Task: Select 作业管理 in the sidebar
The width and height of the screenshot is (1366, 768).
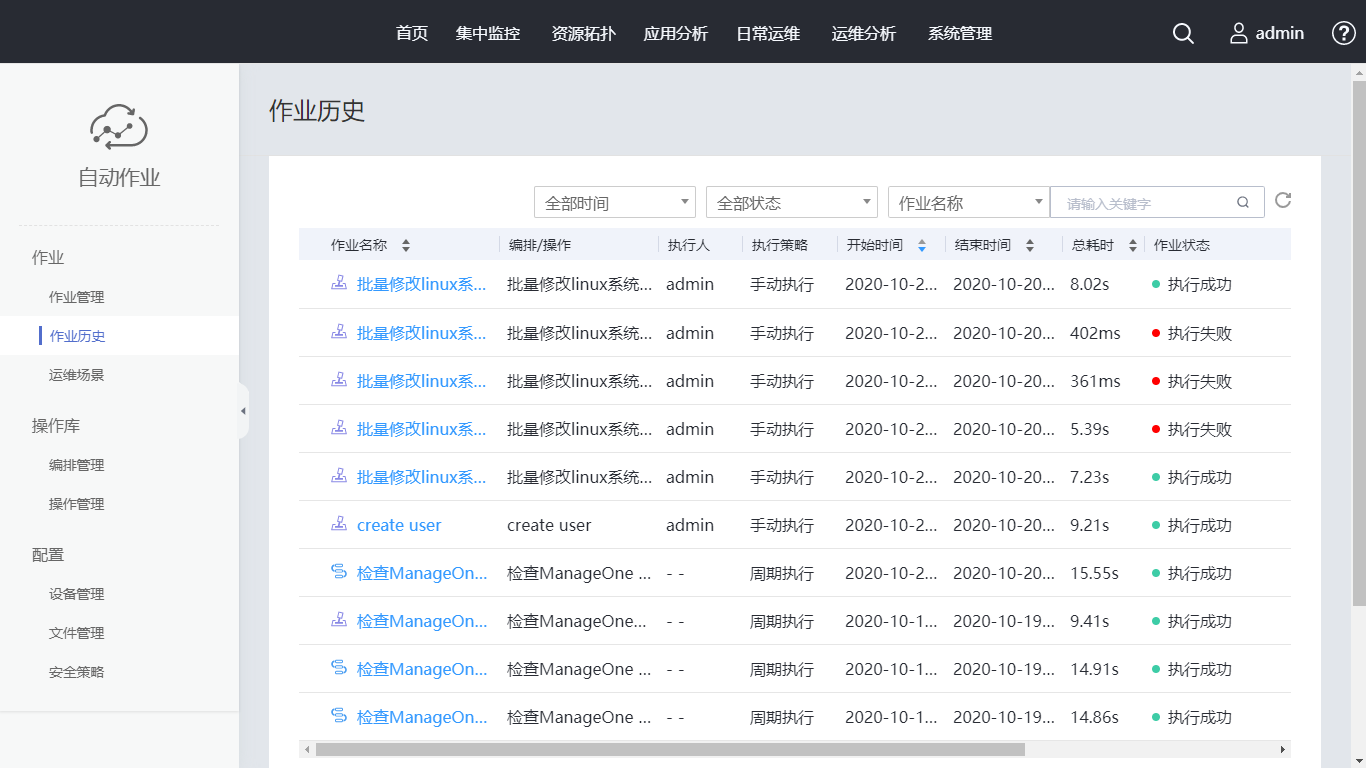Action: 76,297
